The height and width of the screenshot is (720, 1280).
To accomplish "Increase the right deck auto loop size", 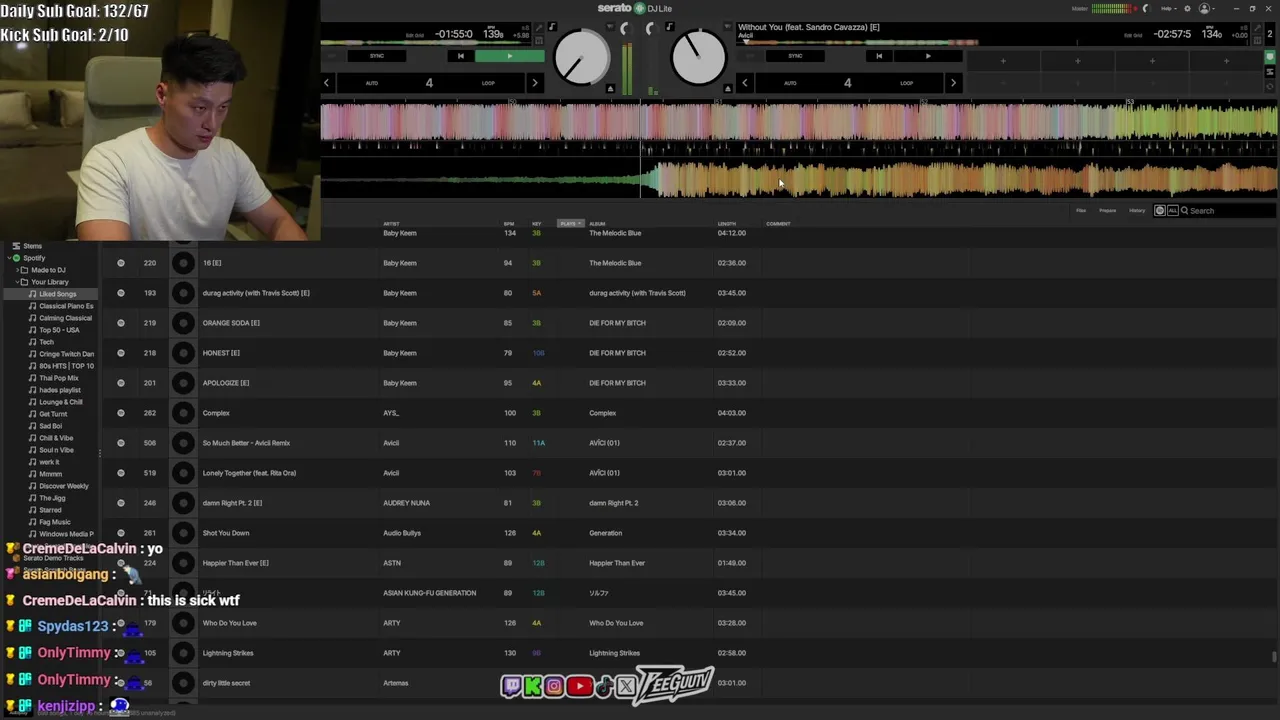I will 953,83.
